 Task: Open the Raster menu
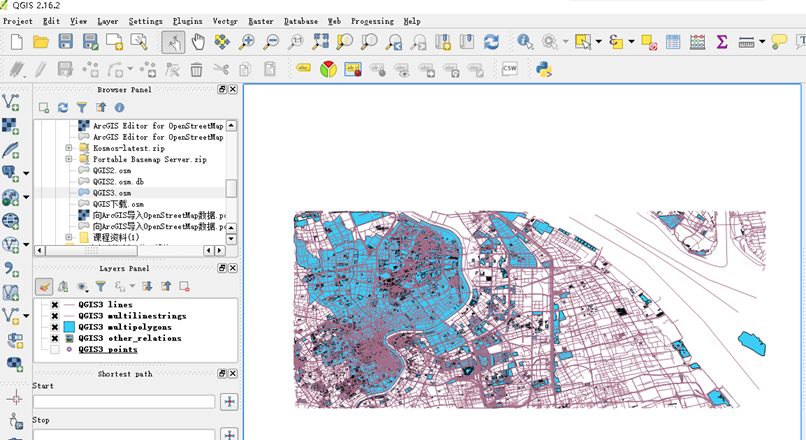[x=261, y=21]
